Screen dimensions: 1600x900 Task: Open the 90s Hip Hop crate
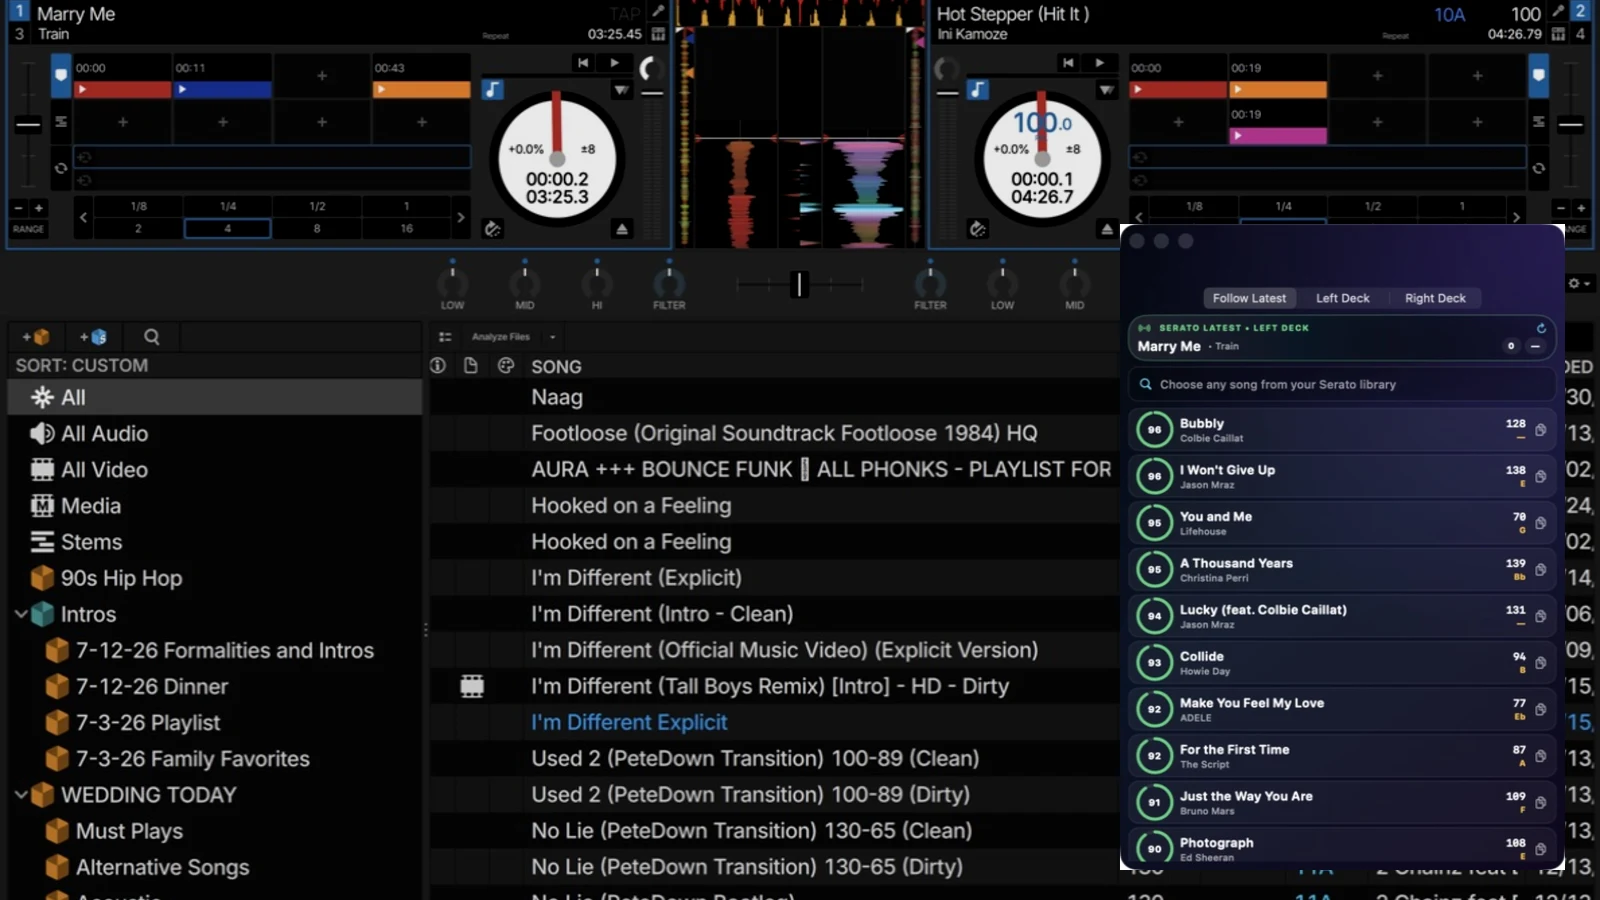(215, 578)
